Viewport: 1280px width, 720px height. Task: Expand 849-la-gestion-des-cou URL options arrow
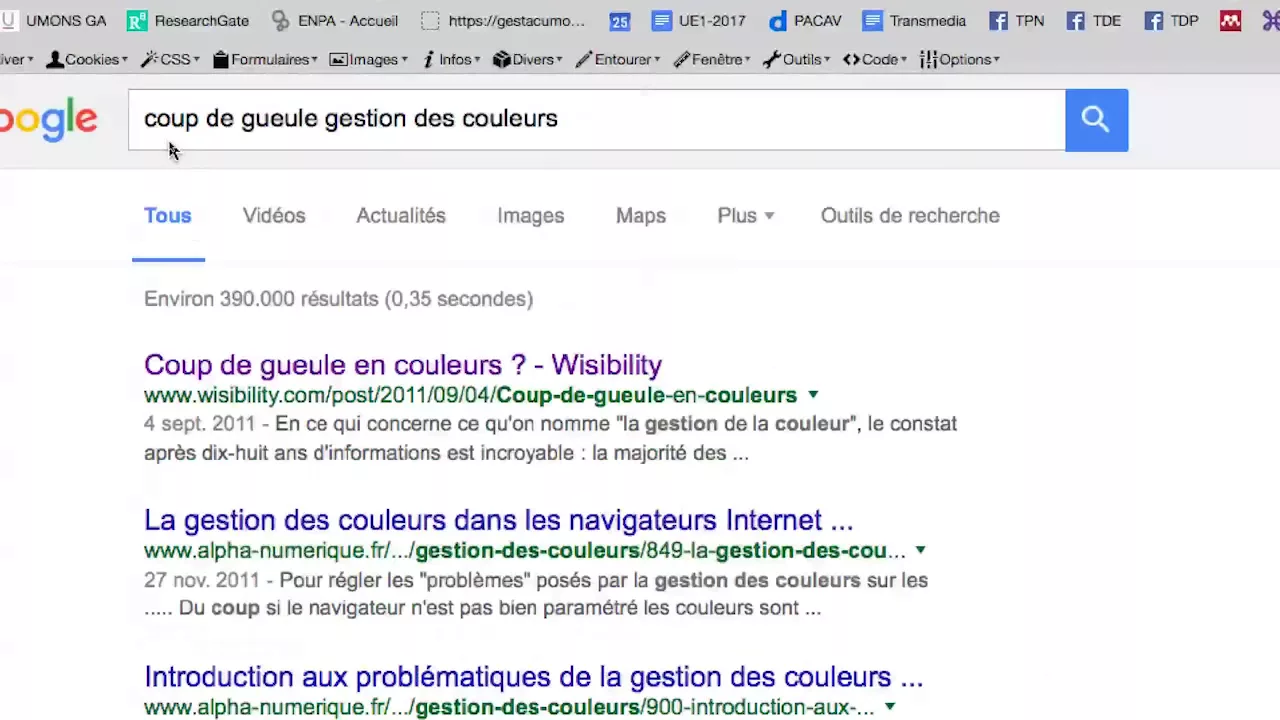pyautogui.click(x=920, y=550)
